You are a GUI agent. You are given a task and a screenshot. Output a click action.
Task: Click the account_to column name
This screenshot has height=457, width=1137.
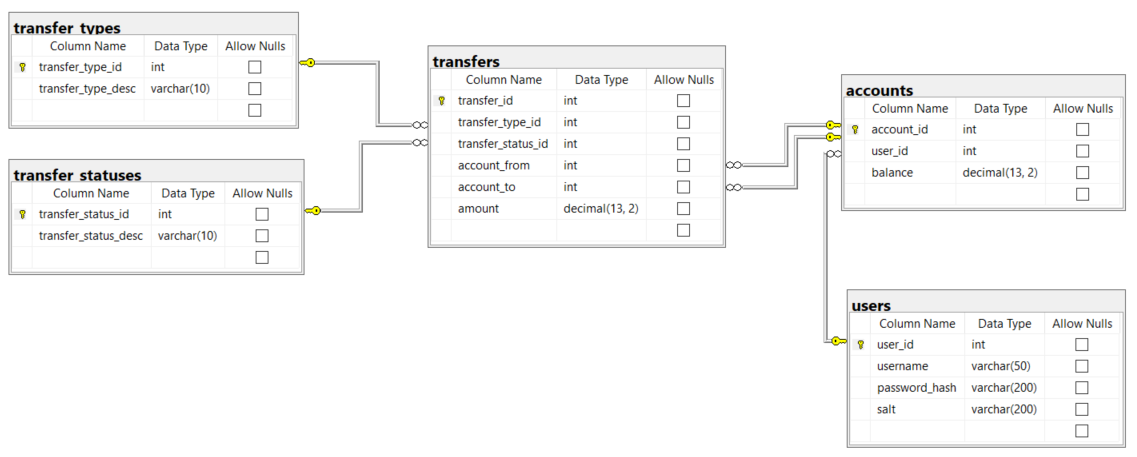(x=487, y=187)
